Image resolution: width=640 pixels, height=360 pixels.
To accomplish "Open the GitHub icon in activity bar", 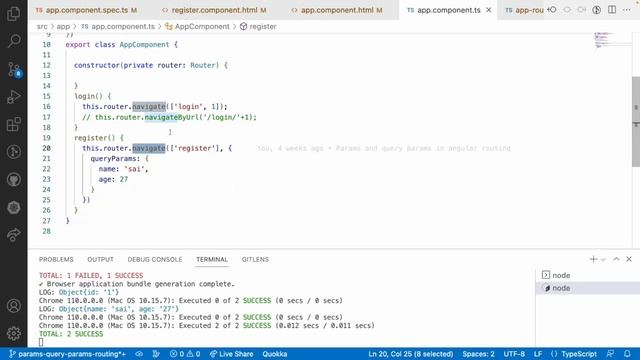I will pos(13,180).
